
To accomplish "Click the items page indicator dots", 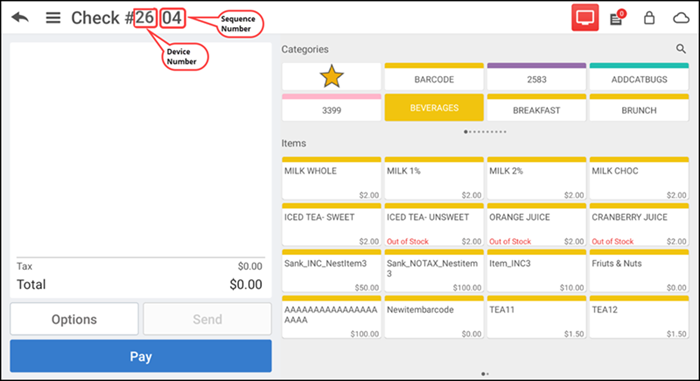I will 485,374.
